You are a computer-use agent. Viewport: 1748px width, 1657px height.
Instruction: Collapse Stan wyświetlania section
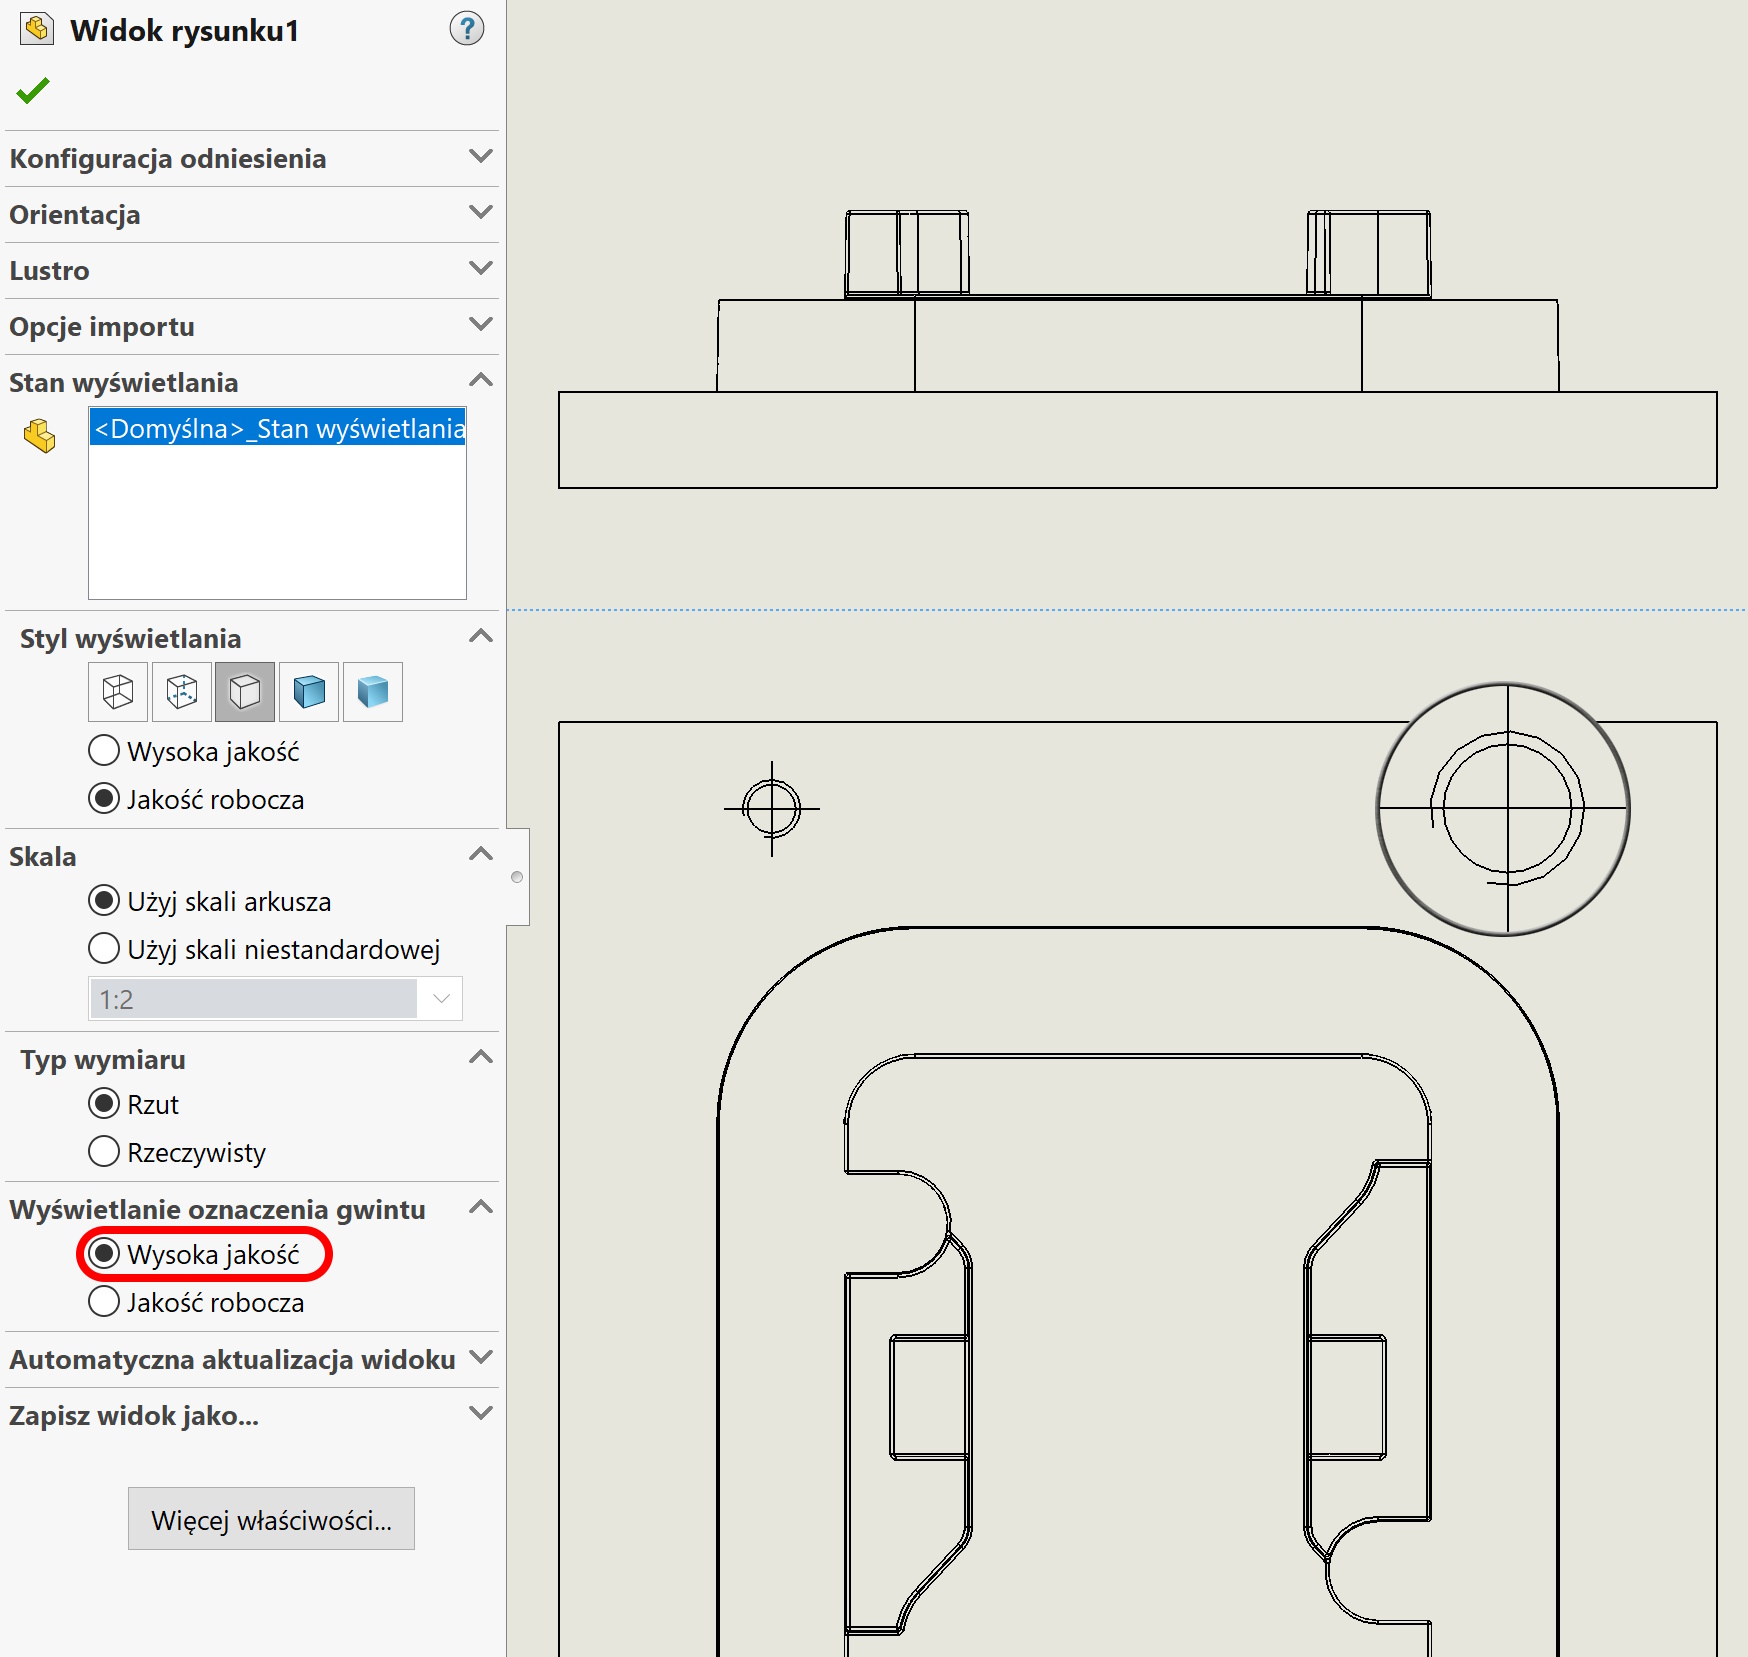(x=481, y=380)
